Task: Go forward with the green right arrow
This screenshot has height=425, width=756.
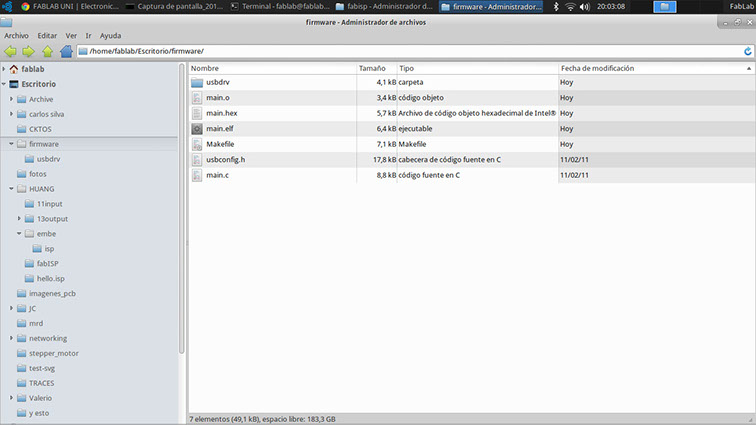Action: [28, 51]
